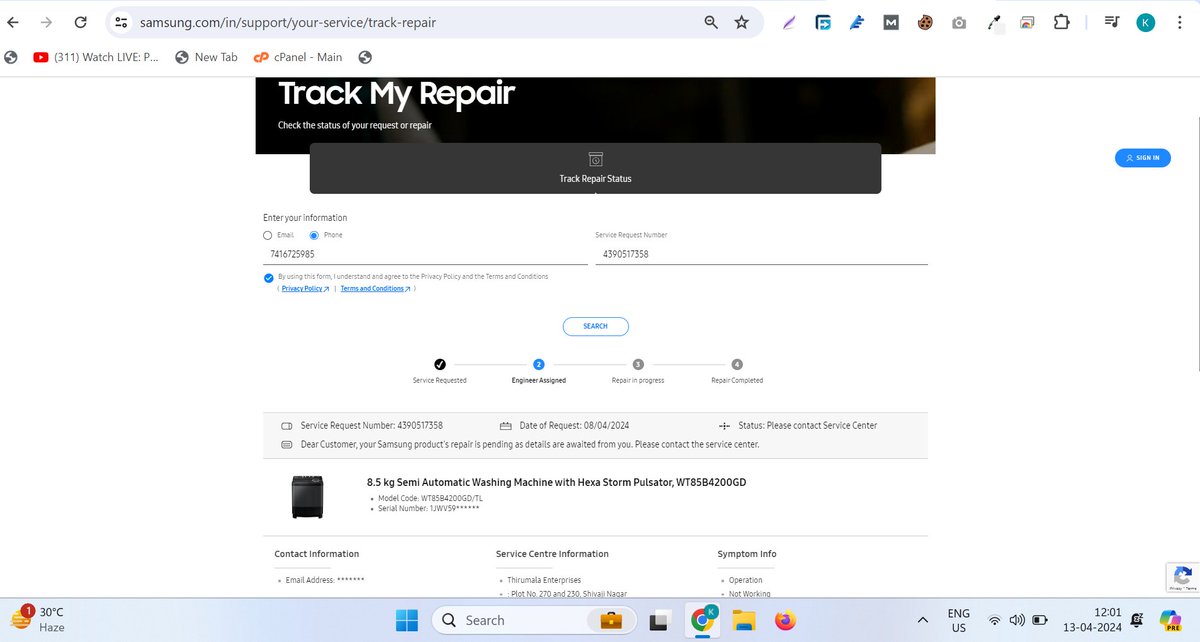Click the Repair in progress step 3 marker
1200x642 pixels.
(638, 365)
